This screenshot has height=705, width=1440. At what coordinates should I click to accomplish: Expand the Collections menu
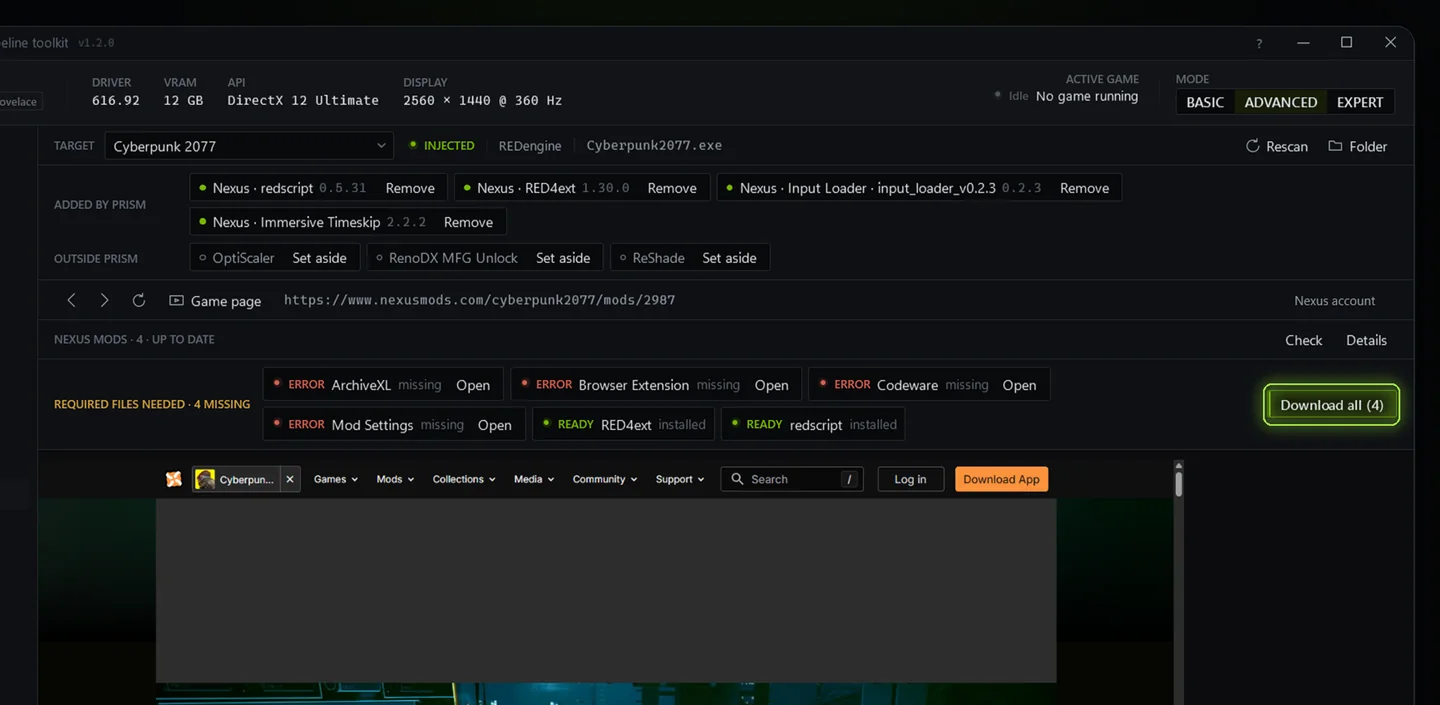pyautogui.click(x=464, y=479)
